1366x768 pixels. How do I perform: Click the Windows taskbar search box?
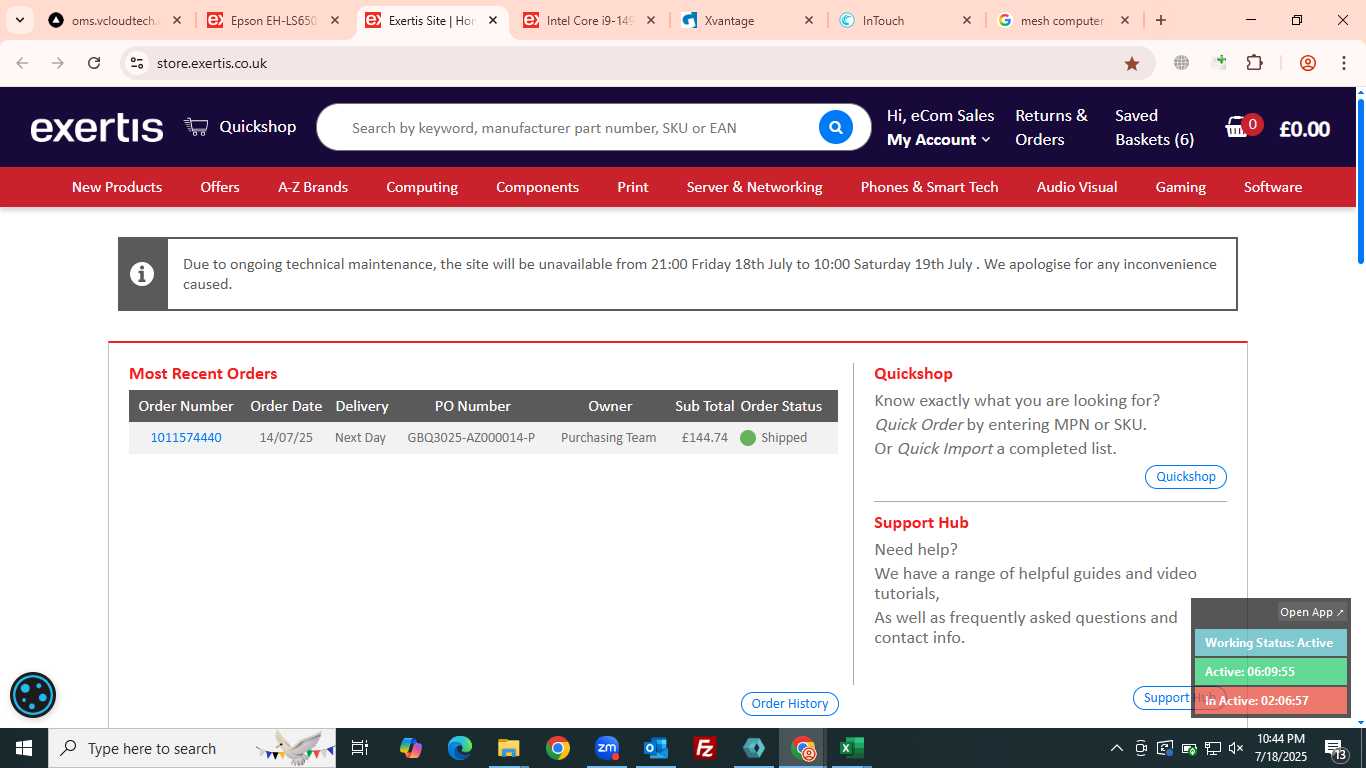click(x=192, y=748)
